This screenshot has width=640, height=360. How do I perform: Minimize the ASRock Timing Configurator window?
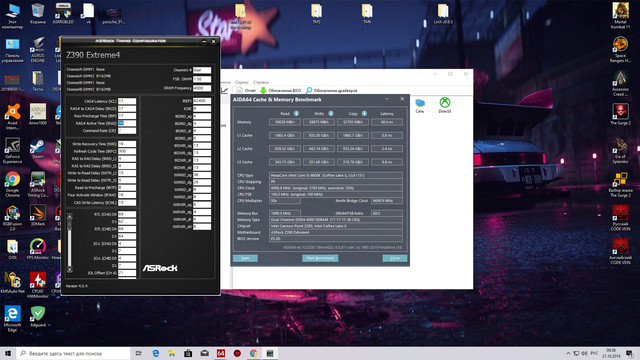tap(204, 41)
